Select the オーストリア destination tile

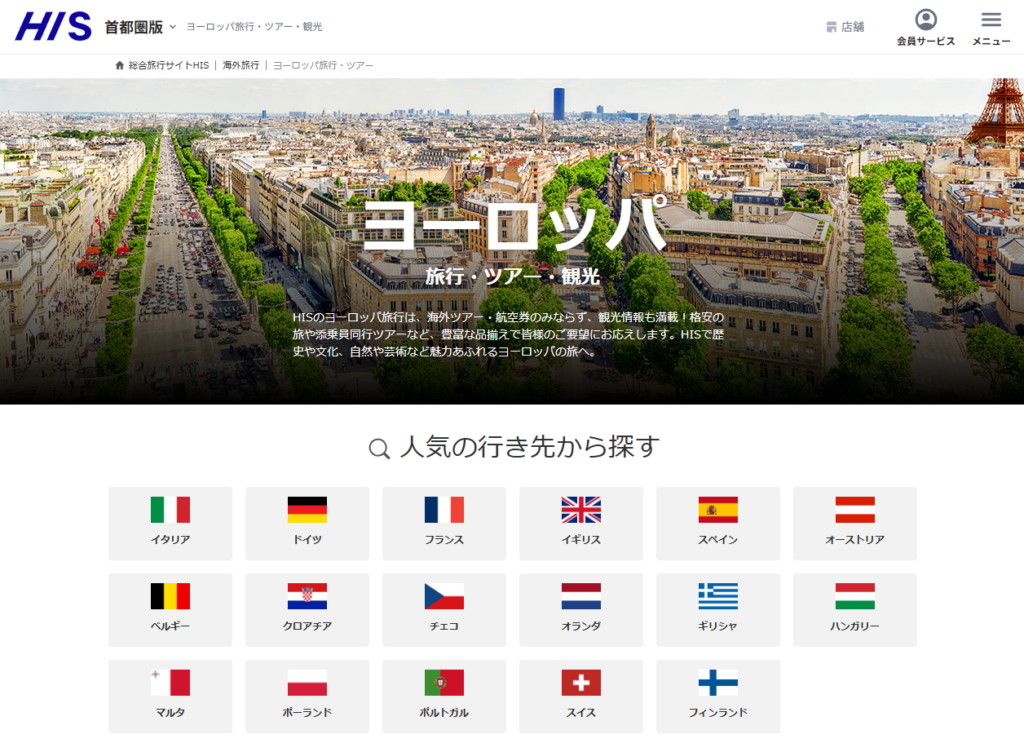pos(855,523)
